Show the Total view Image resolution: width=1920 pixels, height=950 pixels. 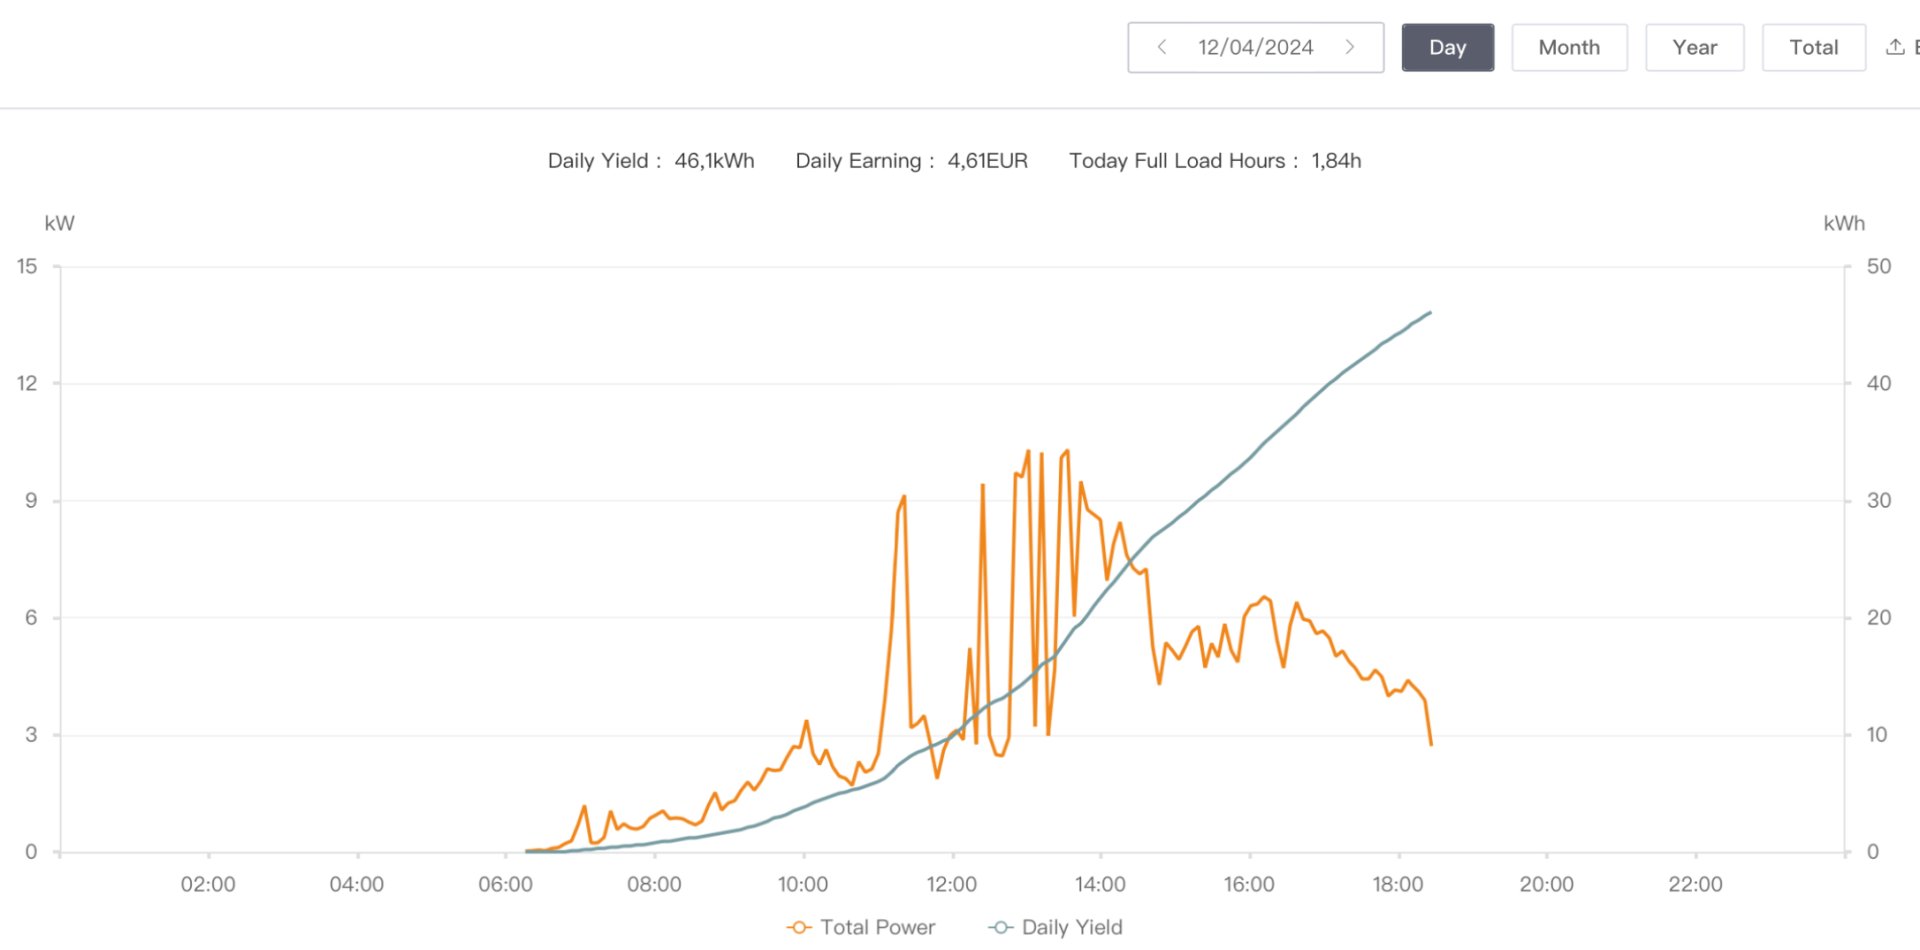pos(1813,47)
